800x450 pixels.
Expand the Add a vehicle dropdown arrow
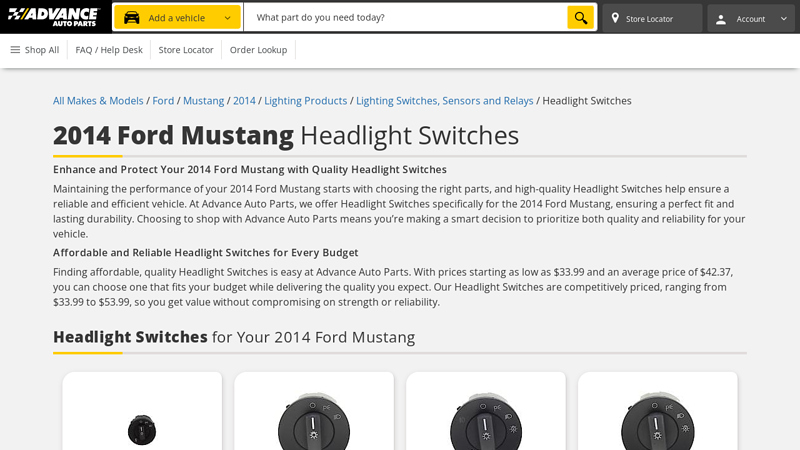(x=228, y=18)
